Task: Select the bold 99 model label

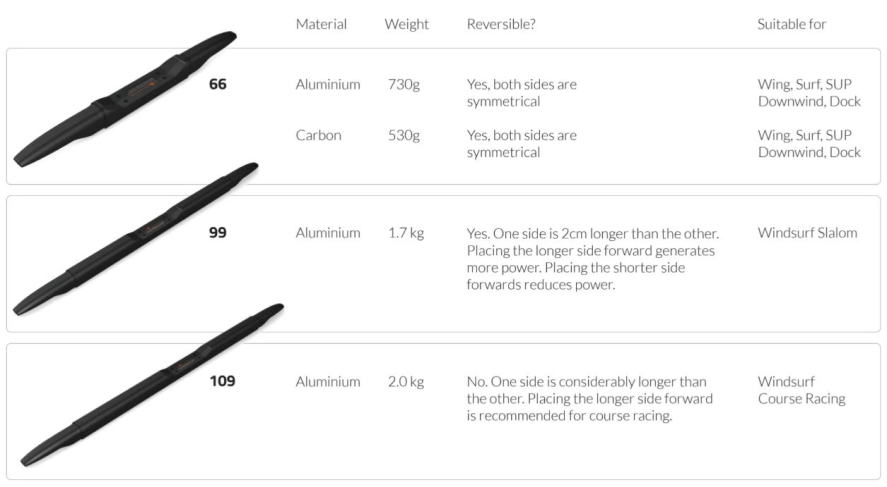Action: (218, 233)
